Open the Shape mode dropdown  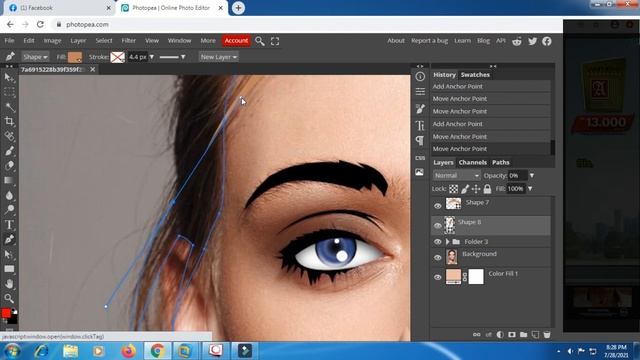tap(35, 57)
